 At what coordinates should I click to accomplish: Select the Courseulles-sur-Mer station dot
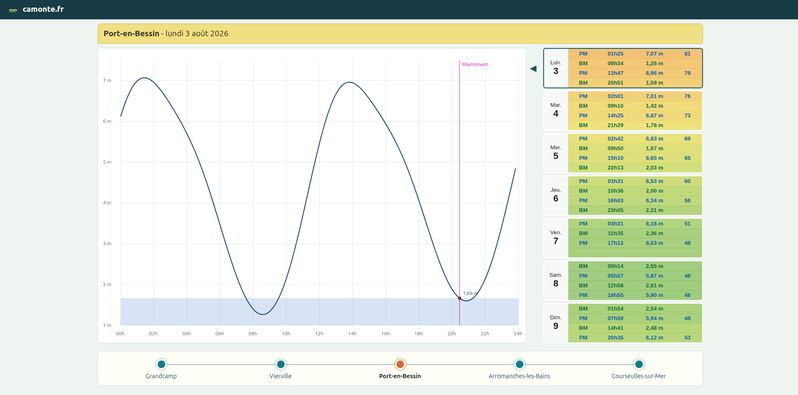[639, 364]
